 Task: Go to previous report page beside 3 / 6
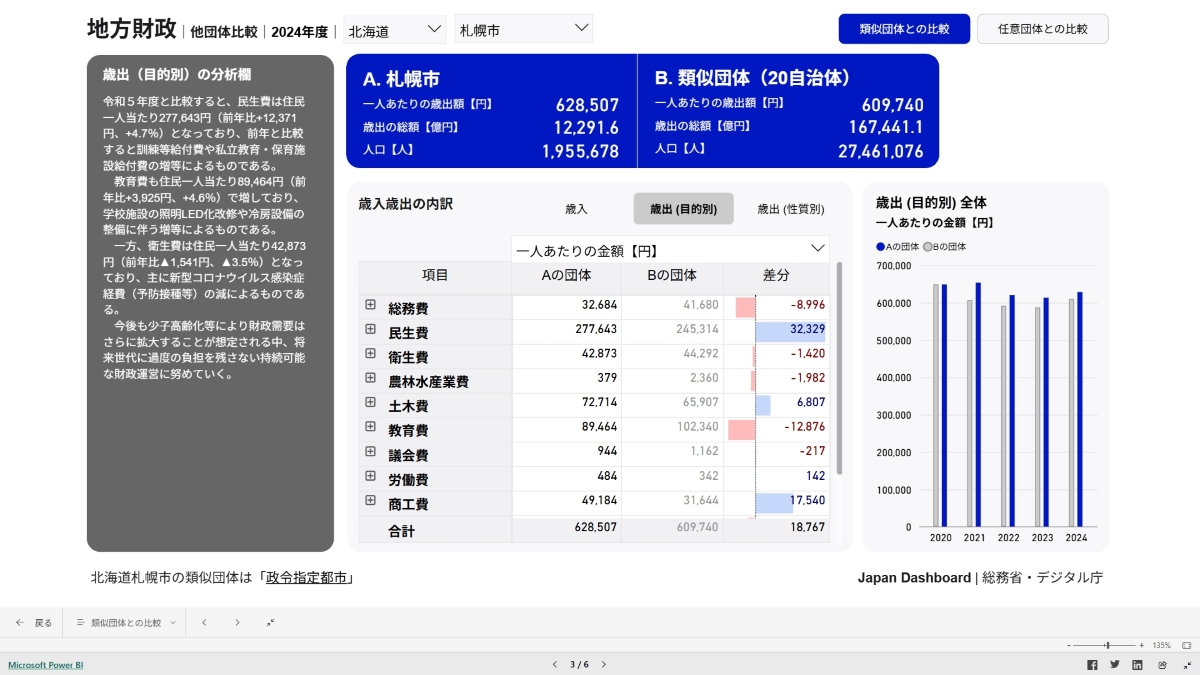coord(556,664)
